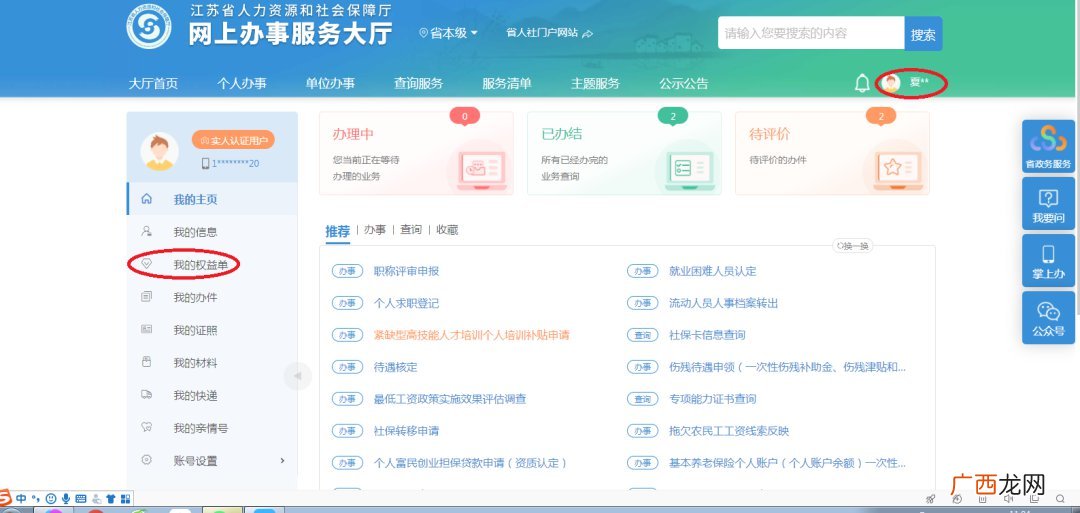Open 最低工资政策实施效果评估调查 link
1080x513 pixels.
pos(450,399)
